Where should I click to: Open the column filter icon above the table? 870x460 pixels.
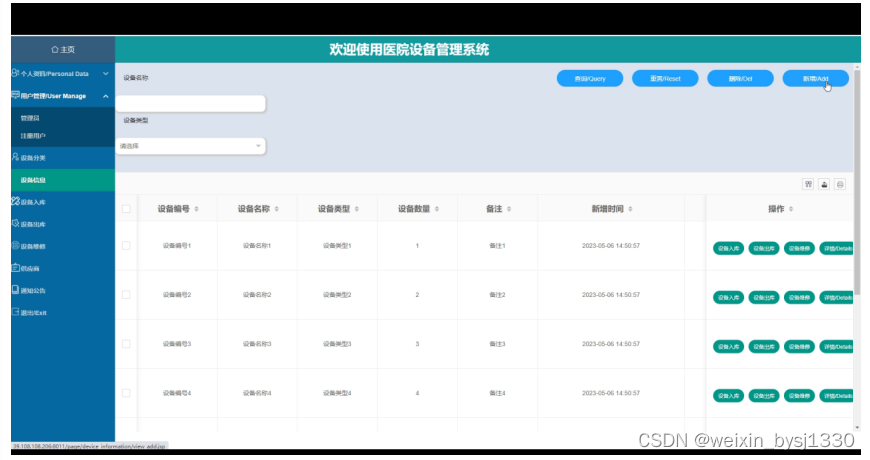click(x=808, y=184)
